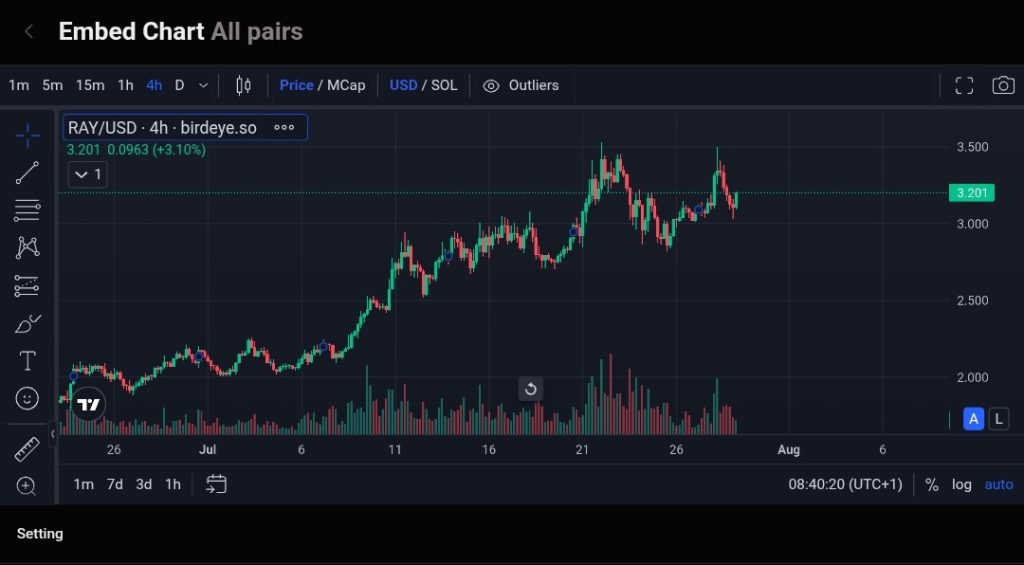Switch to the 15m timeframe
Viewport: 1024px width, 565px height.
click(x=90, y=85)
